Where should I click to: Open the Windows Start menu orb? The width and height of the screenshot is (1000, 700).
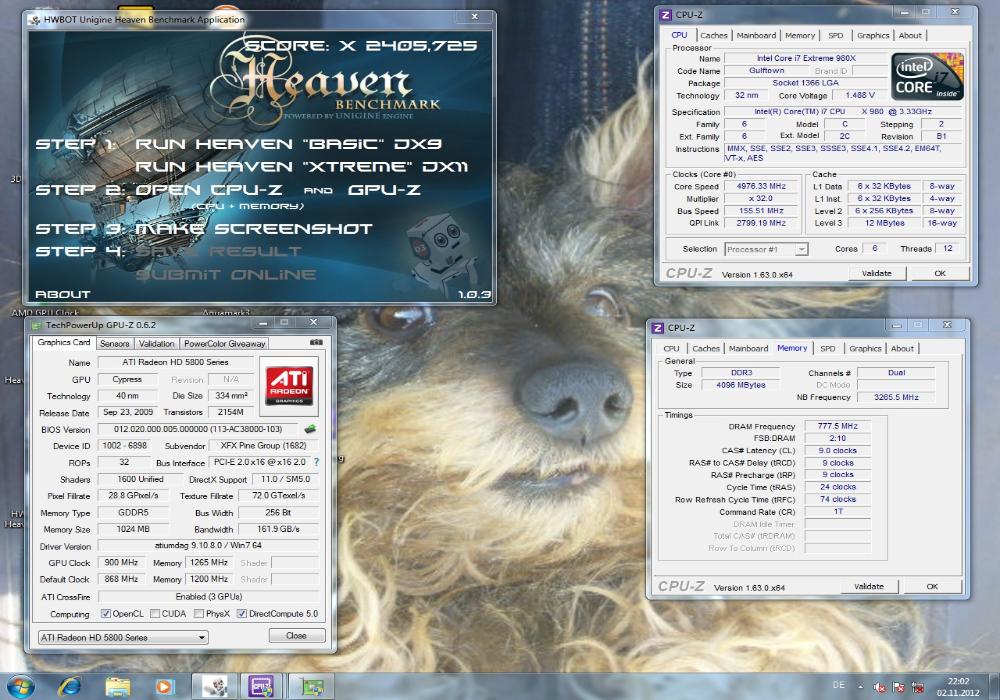(20, 687)
